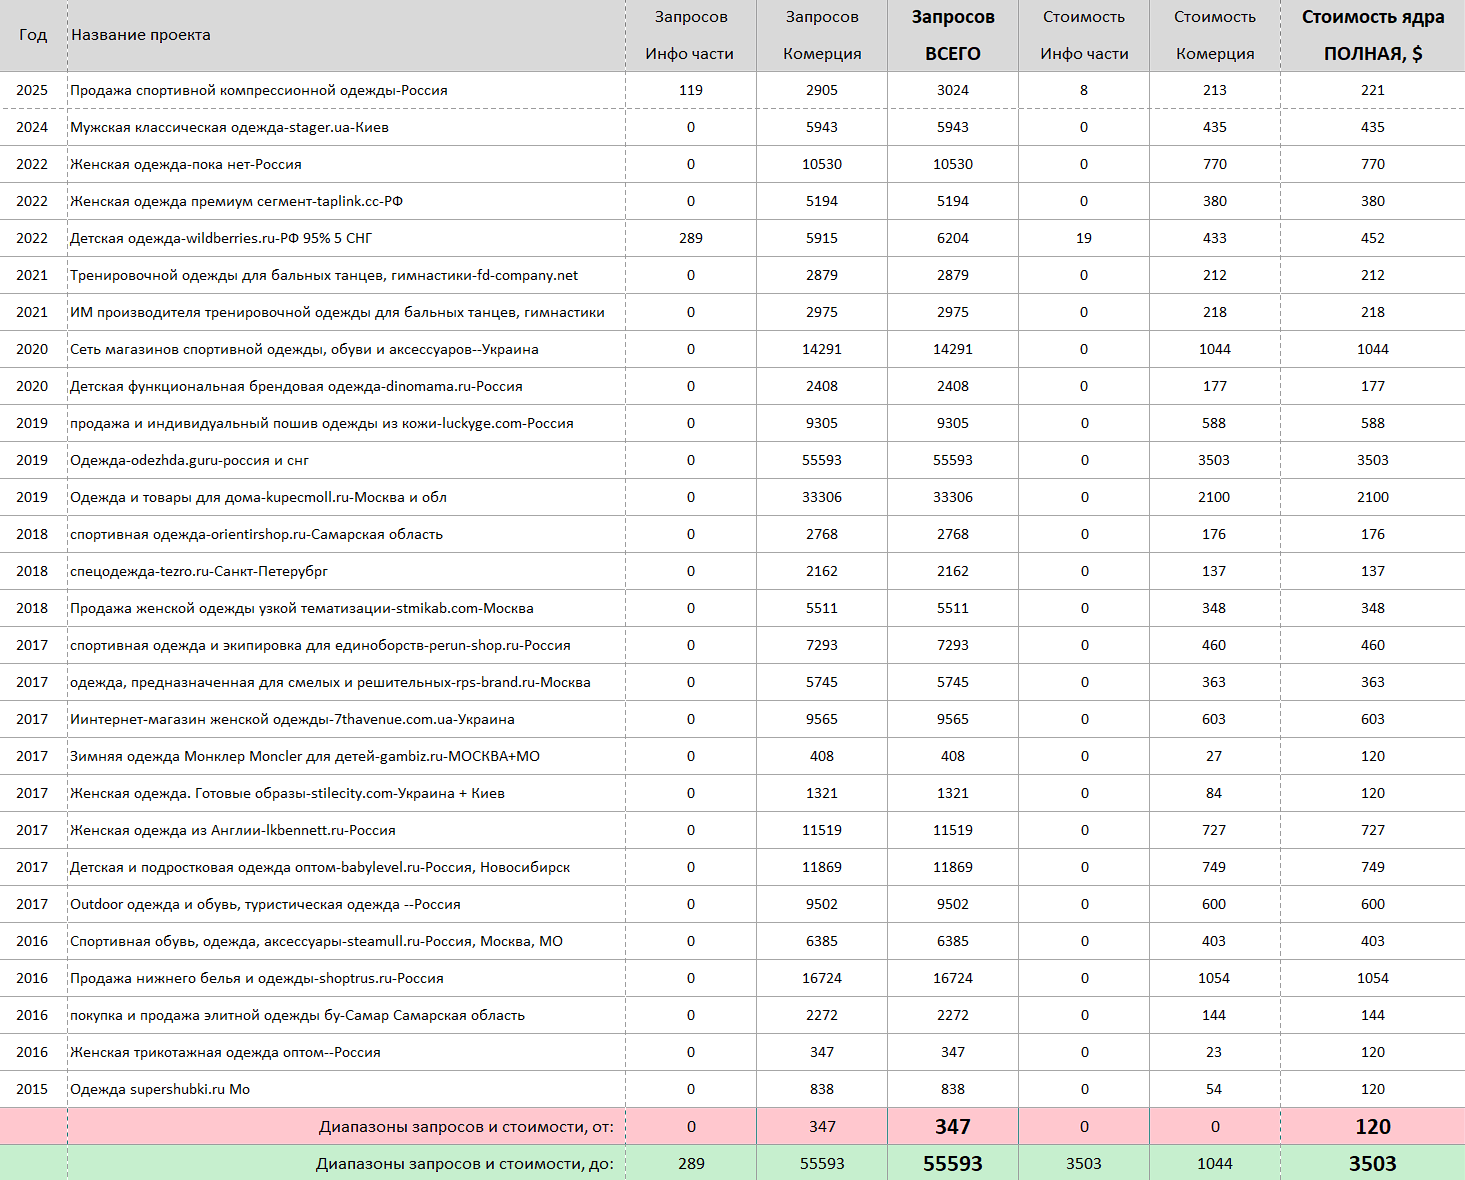Select the year 2024 cell
The height and width of the screenshot is (1180, 1465).
32,127
